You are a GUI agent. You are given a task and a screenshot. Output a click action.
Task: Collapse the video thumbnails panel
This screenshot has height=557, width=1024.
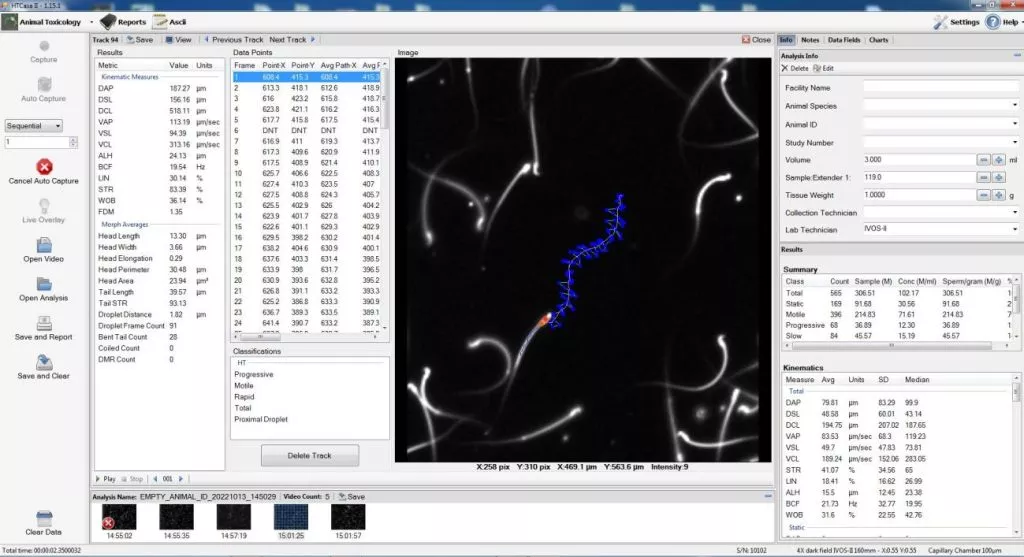(x=768, y=496)
